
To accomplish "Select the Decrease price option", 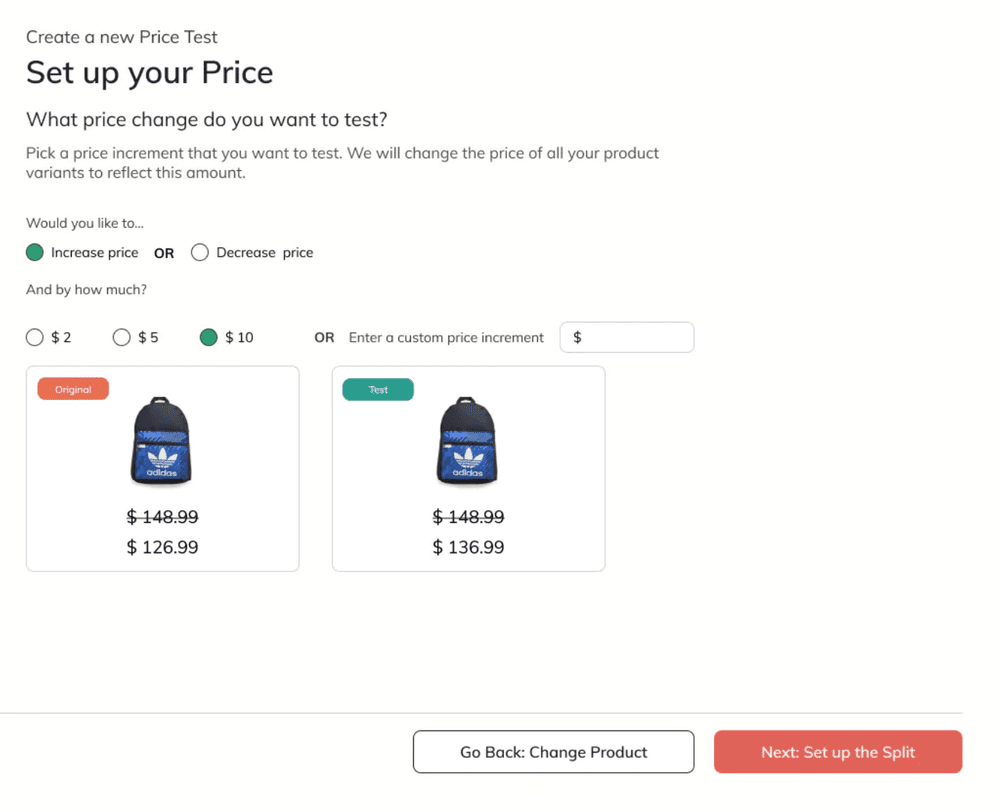I will (200, 253).
